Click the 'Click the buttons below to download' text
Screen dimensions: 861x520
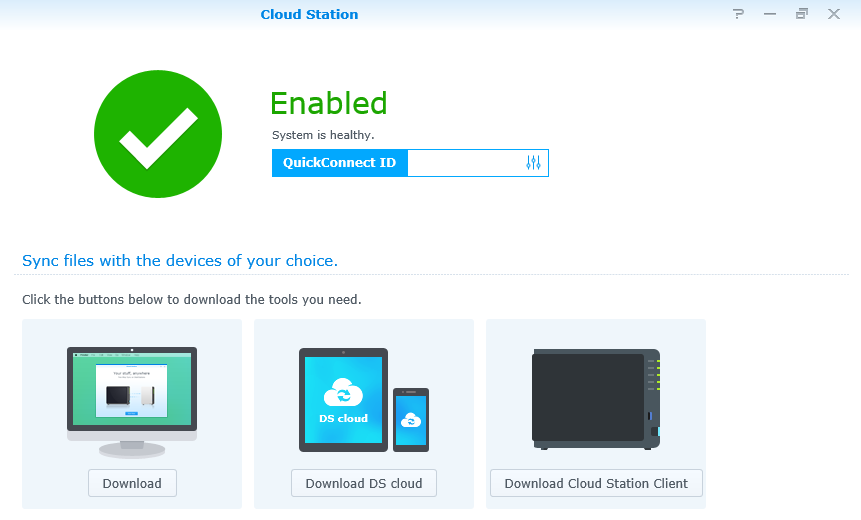192,299
